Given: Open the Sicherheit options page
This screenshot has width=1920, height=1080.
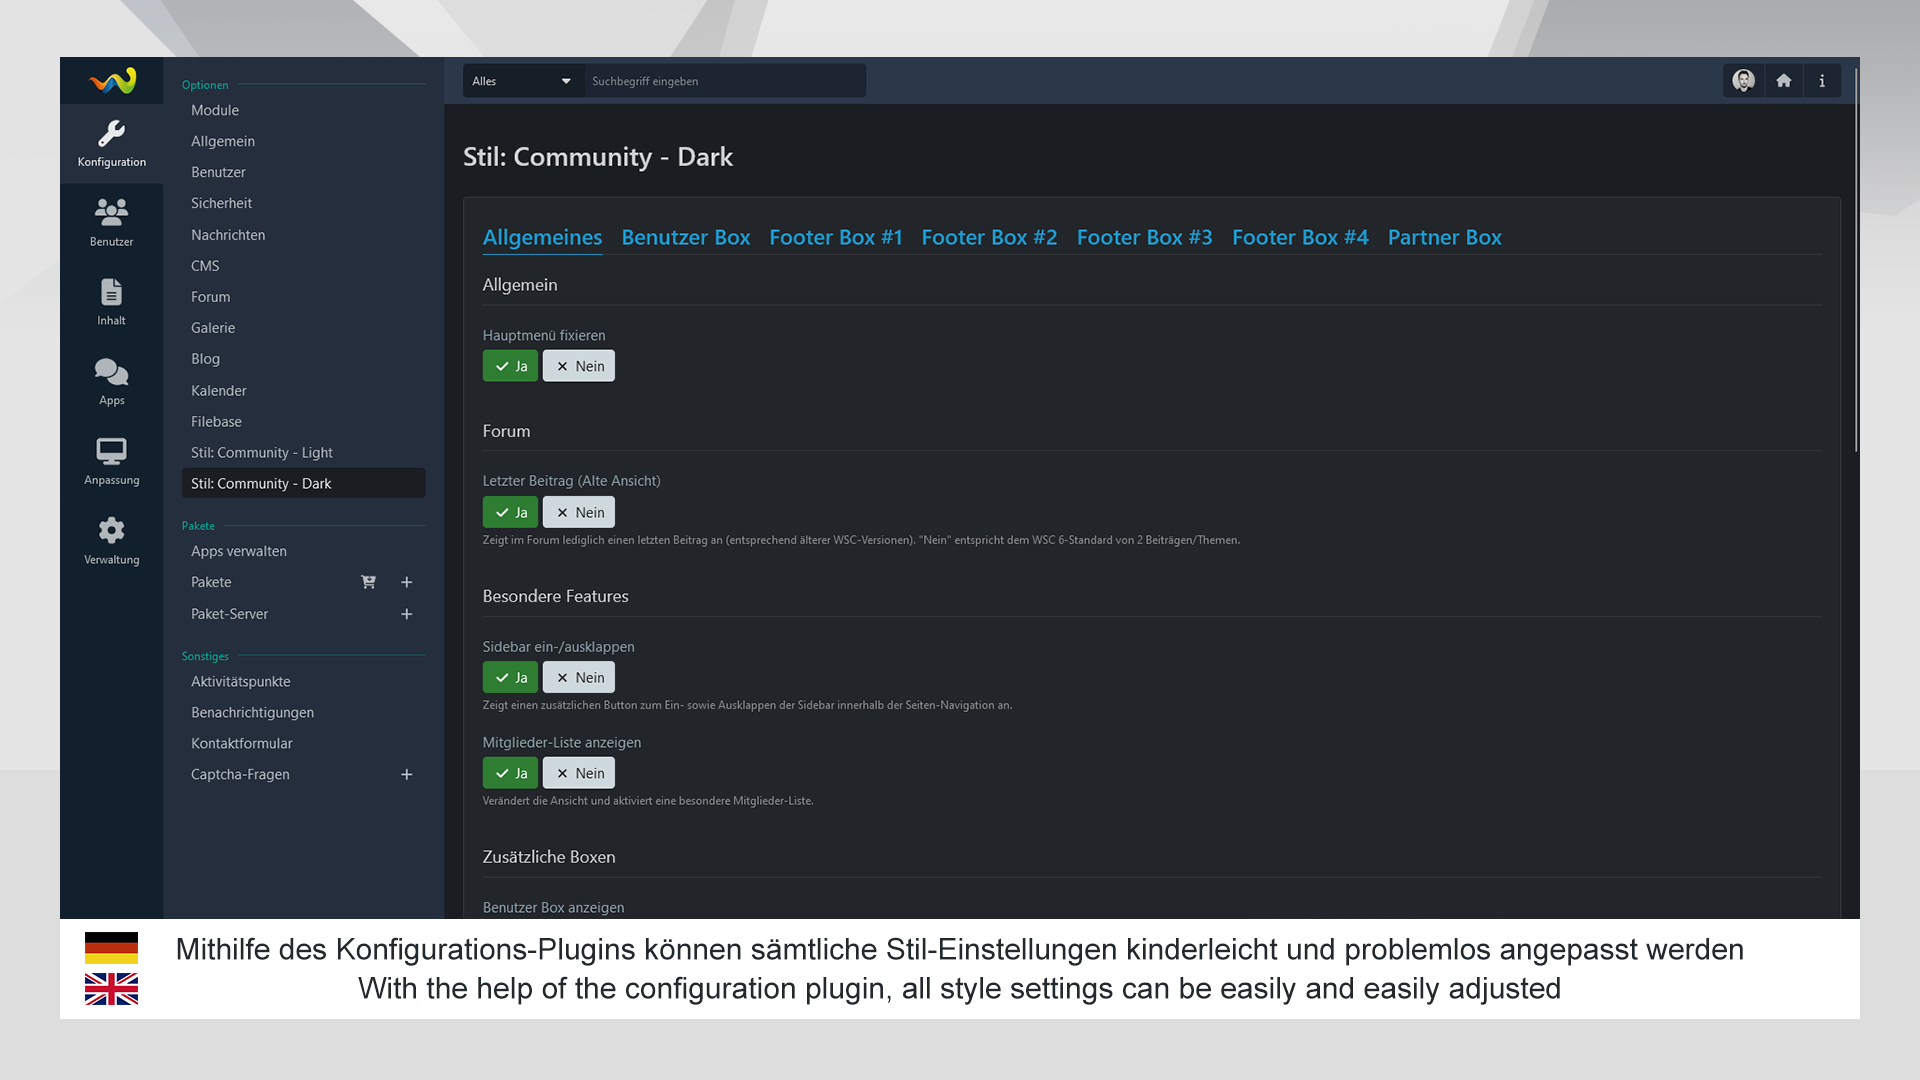Looking at the screenshot, I should (221, 203).
